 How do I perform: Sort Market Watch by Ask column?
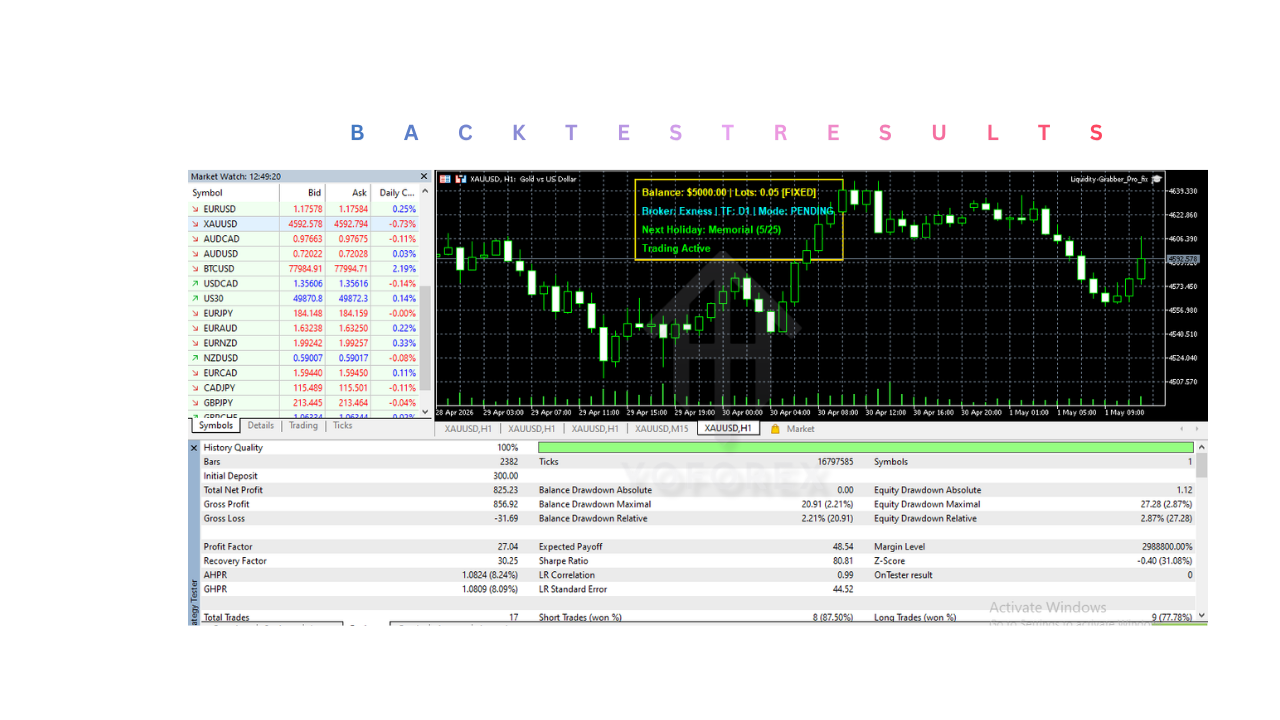[348, 193]
